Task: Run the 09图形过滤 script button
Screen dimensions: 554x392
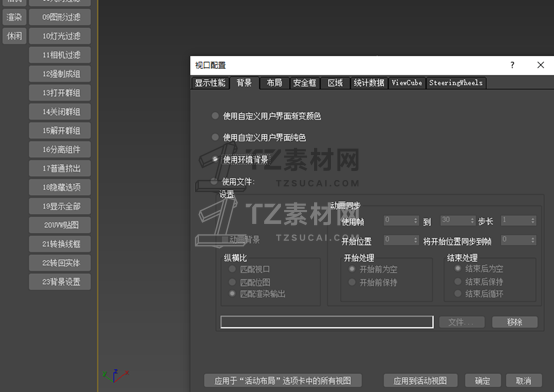Action: pyautogui.click(x=60, y=17)
